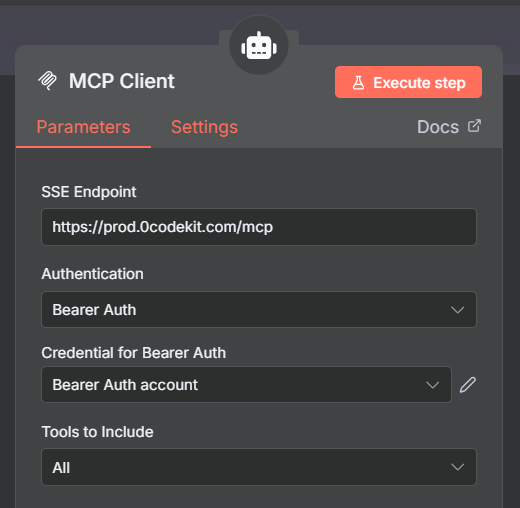Viewport: 520px width, 508px height.
Task: Click the SSE Endpoint label
Action: 89,192
